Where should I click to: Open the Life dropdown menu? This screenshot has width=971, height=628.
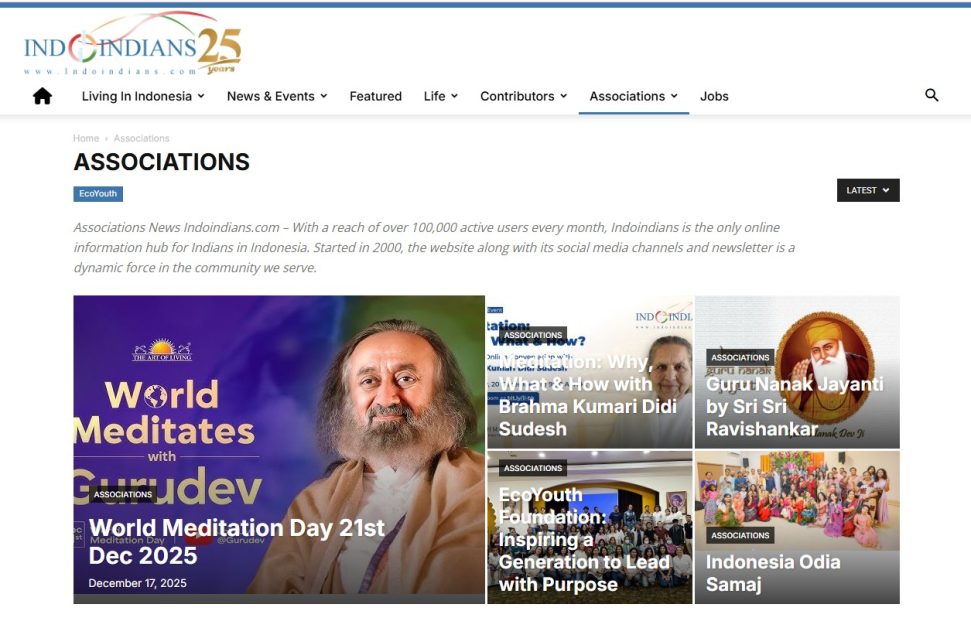pos(441,96)
